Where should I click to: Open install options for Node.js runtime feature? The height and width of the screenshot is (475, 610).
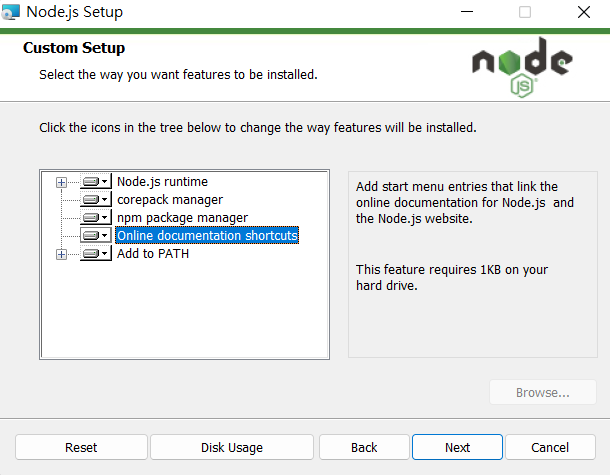[x=96, y=182]
